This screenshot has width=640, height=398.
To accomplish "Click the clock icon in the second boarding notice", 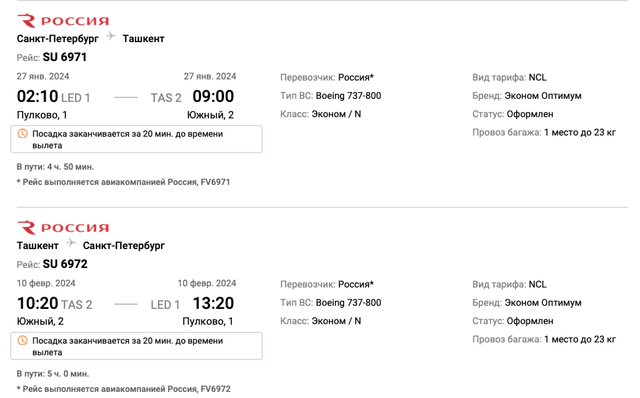I will [22, 340].
